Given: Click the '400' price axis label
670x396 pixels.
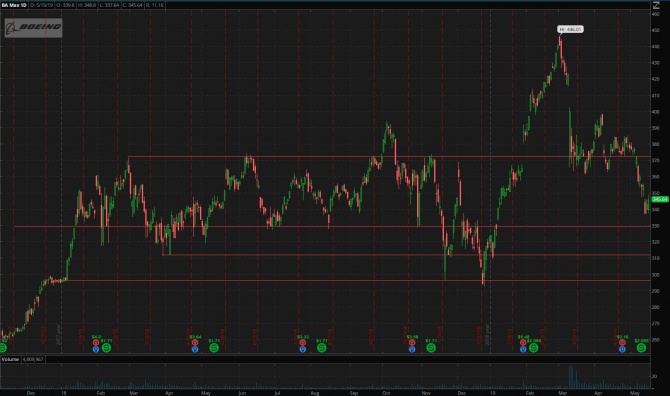Looking at the screenshot, I should coord(655,112).
